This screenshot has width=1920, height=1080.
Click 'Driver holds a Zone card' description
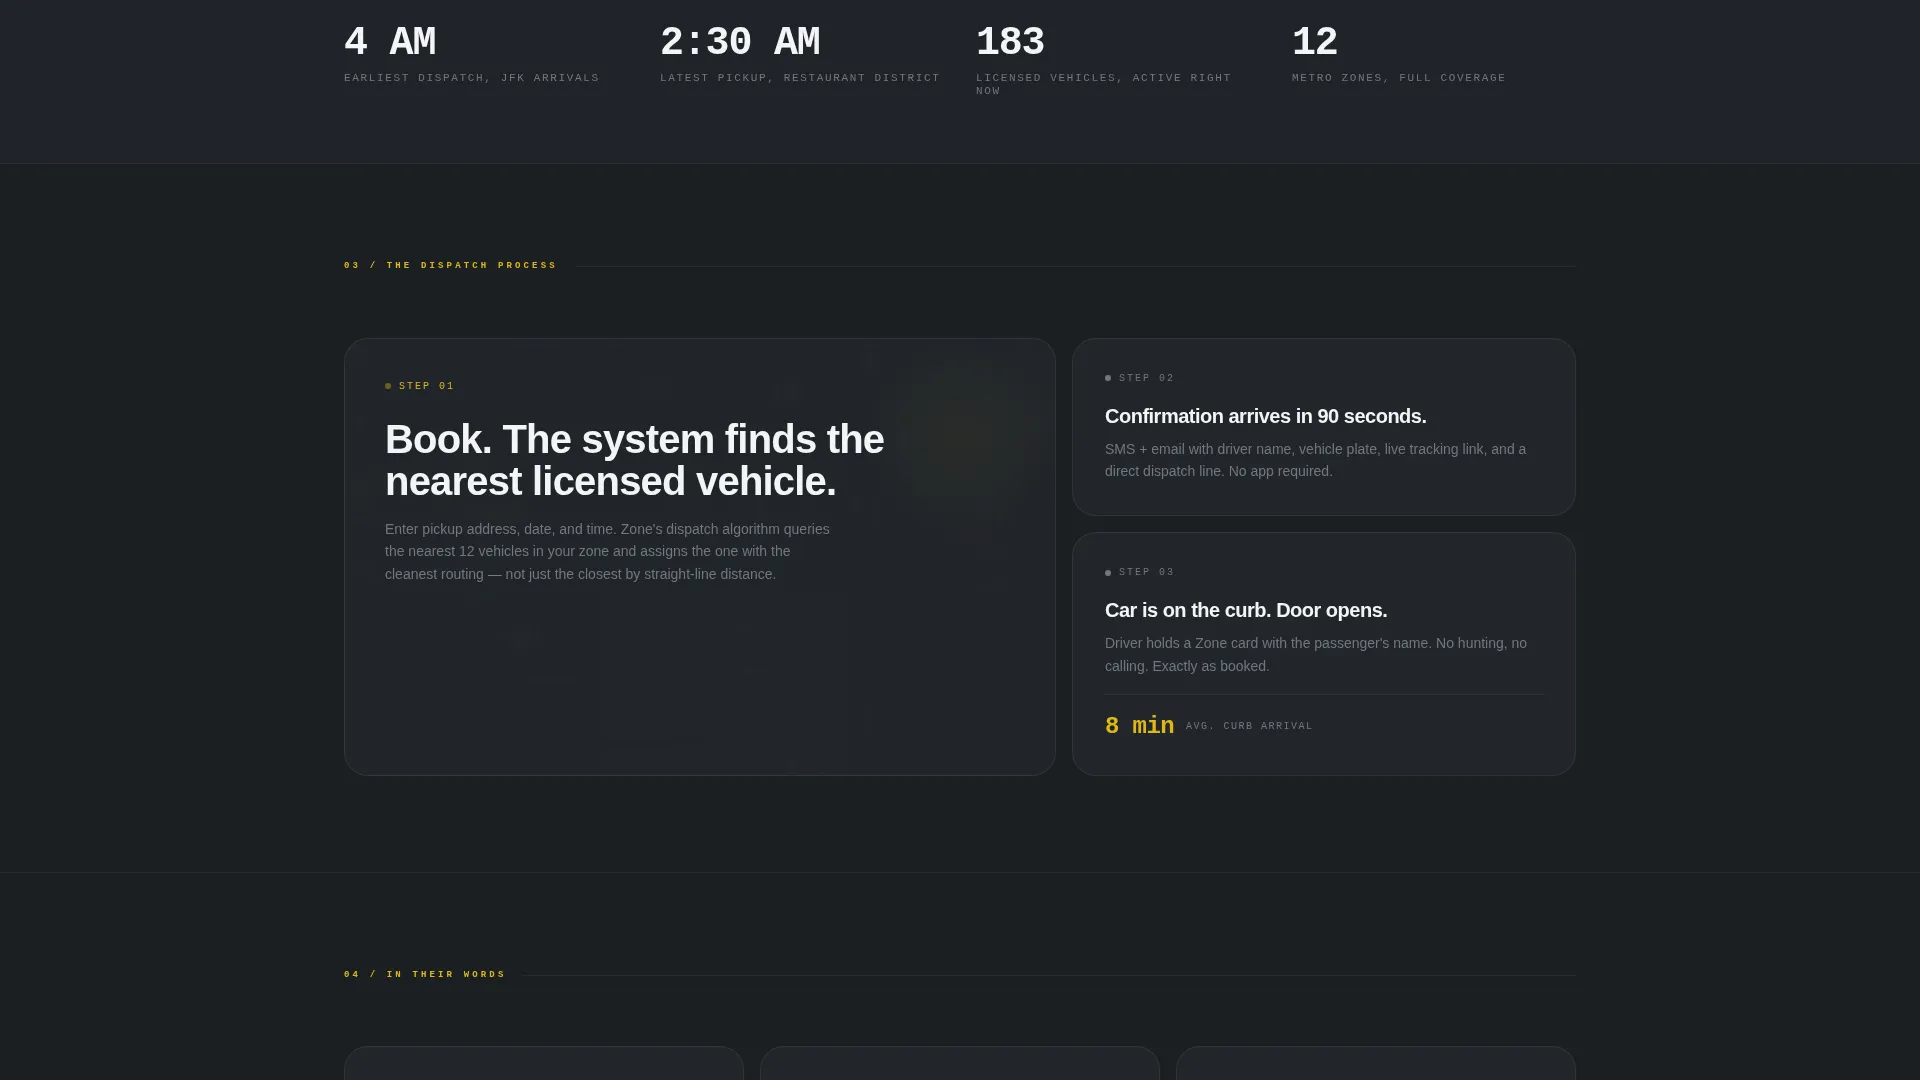[1316, 655]
